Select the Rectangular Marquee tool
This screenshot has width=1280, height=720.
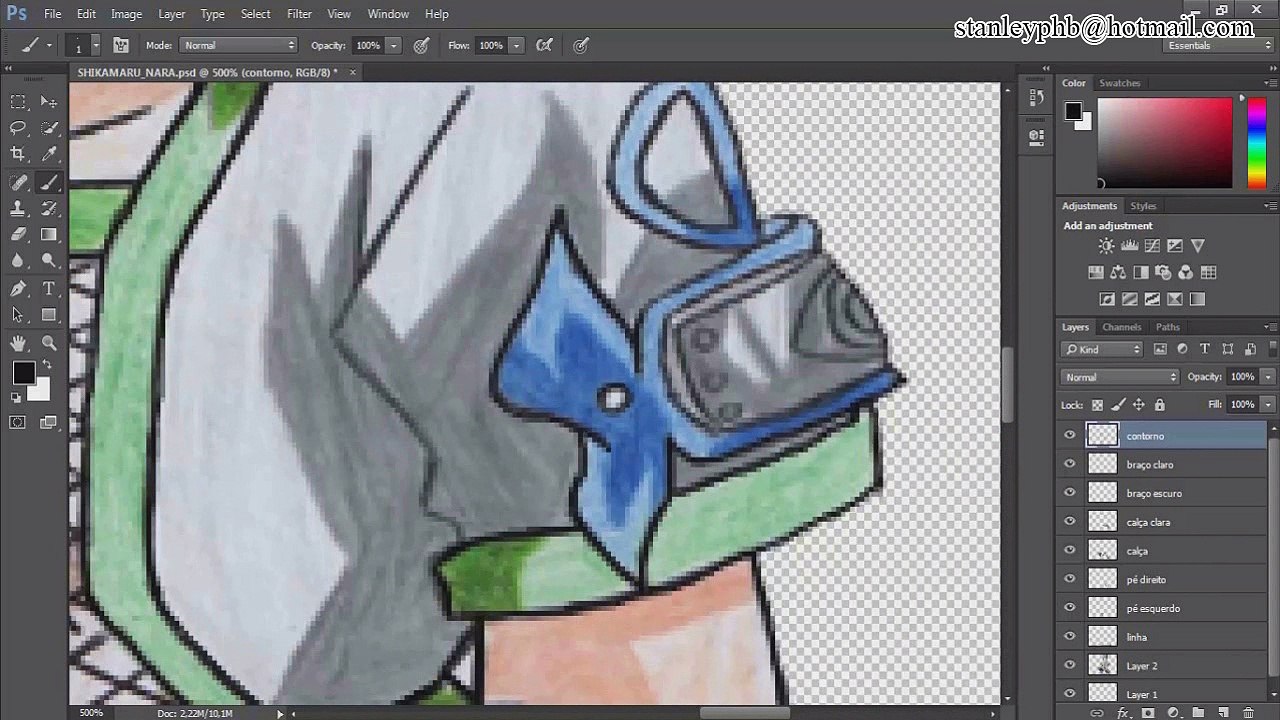click(x=18, y=102)
